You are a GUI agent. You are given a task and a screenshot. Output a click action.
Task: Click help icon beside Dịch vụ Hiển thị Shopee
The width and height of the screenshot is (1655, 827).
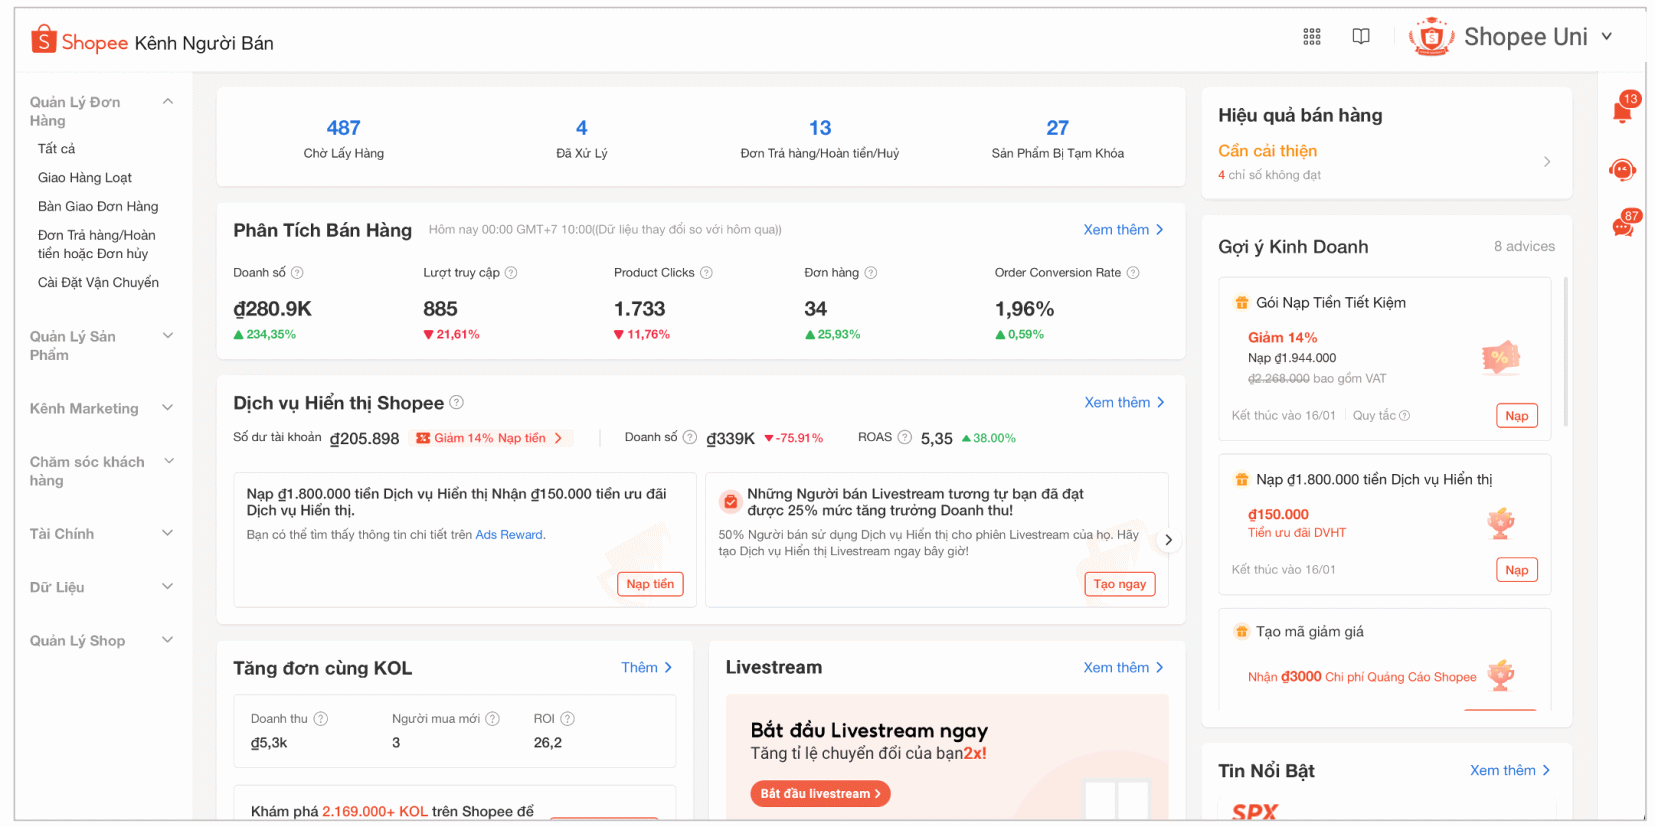point(457,402)
